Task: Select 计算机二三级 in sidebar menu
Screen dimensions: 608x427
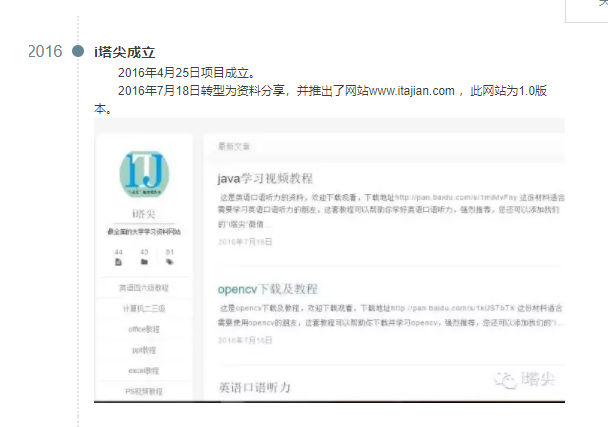Action: 143,309
